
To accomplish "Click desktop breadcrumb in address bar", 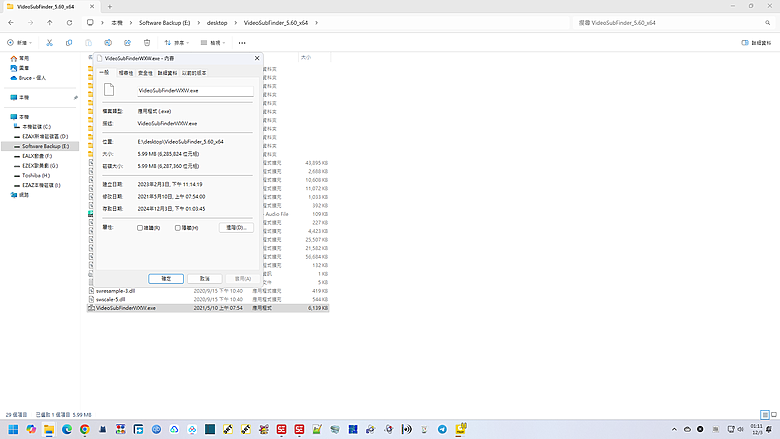I will 217,23.
